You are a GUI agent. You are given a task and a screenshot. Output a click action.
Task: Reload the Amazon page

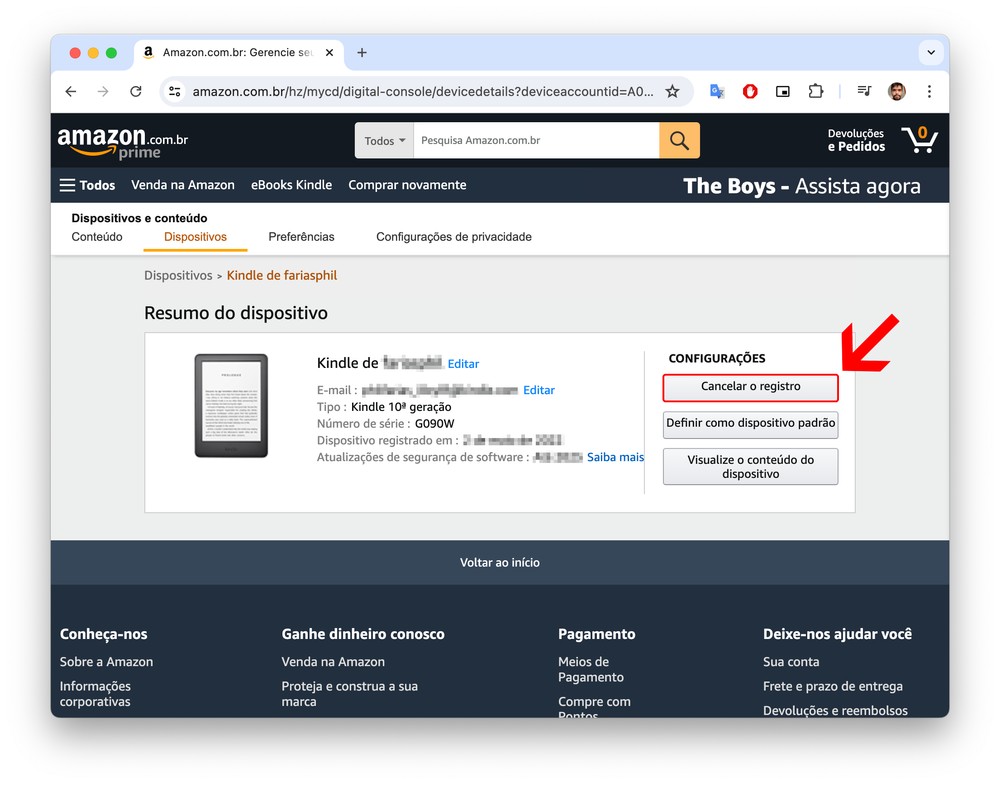(x=135, y=91)
